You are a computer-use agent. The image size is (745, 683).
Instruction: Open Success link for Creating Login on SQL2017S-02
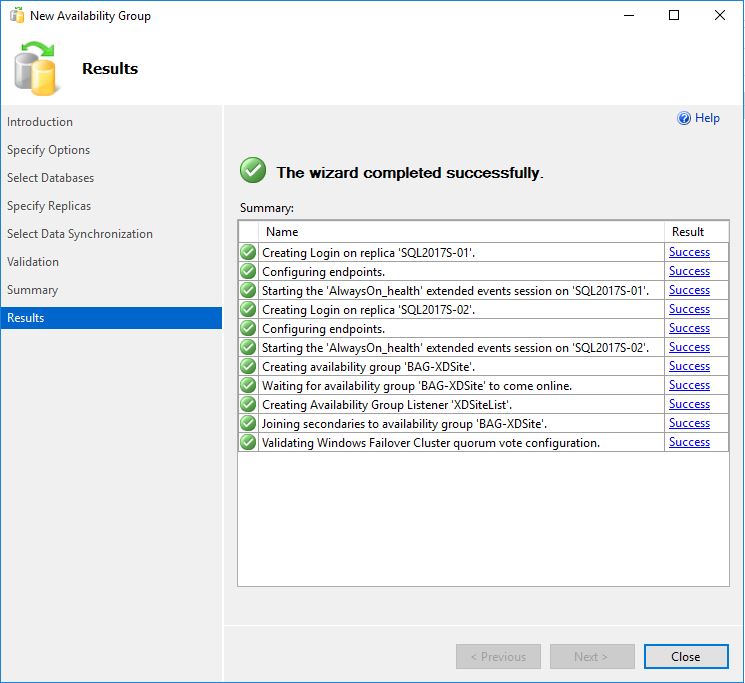[689, 309]
